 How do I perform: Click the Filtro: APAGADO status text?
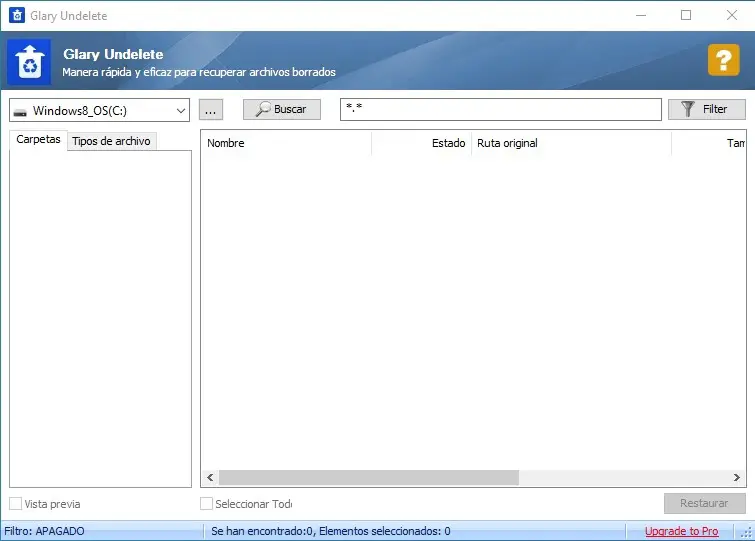click(44, 531)
